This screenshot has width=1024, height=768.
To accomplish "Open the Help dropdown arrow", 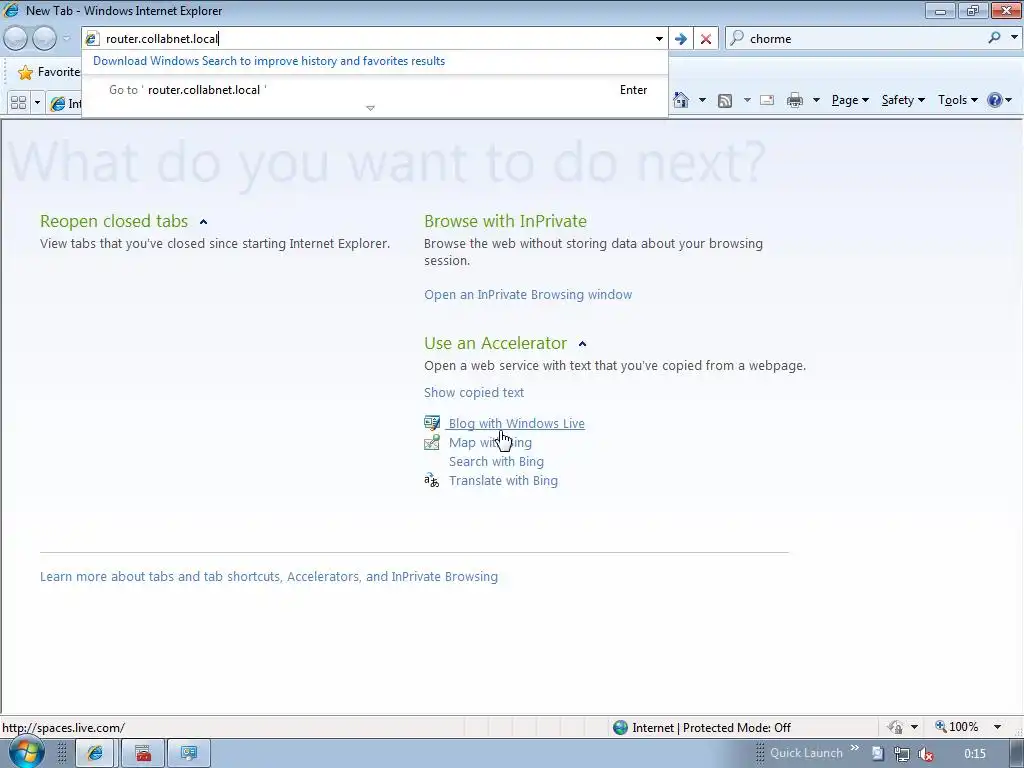I will tap(1009, 100).
